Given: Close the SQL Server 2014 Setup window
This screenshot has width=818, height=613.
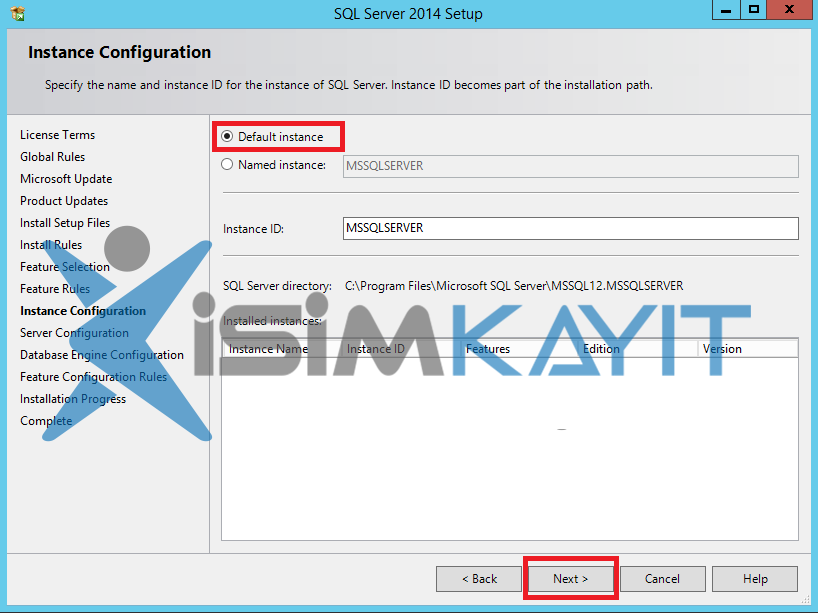Looking at the screenshot, I should [789, 10].
